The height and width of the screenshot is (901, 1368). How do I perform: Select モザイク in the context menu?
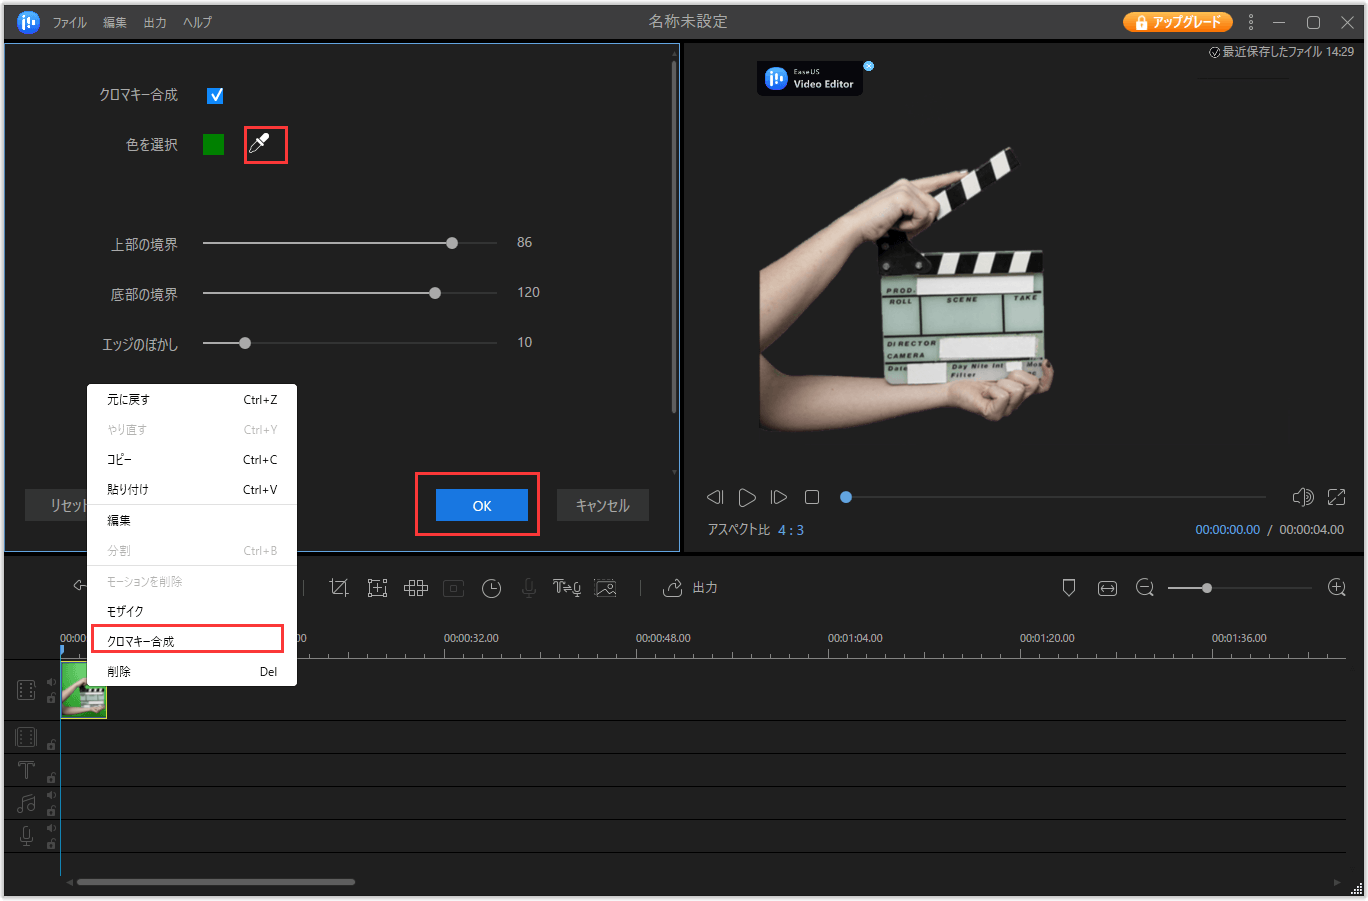tap(126, 611)
